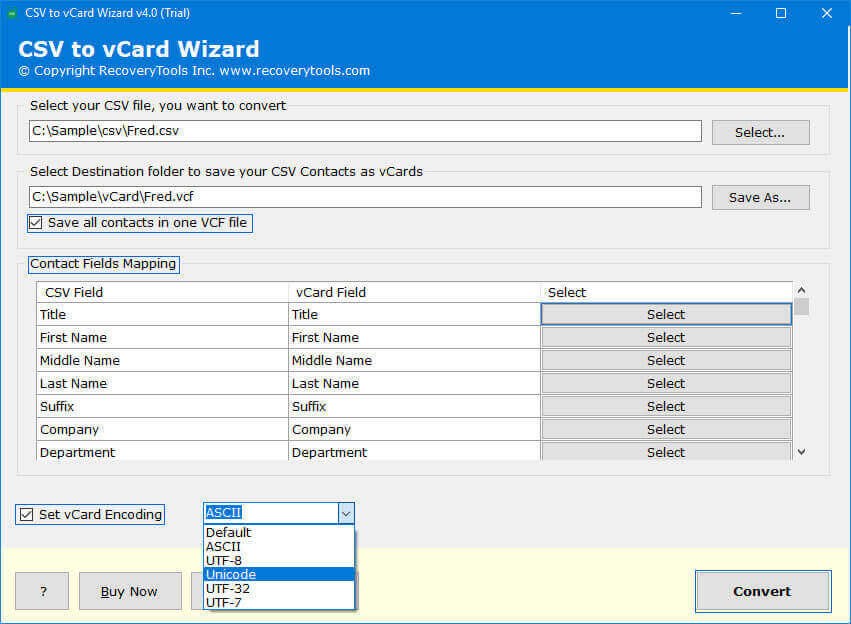Click Select for the Suffix row

point(666,406)
